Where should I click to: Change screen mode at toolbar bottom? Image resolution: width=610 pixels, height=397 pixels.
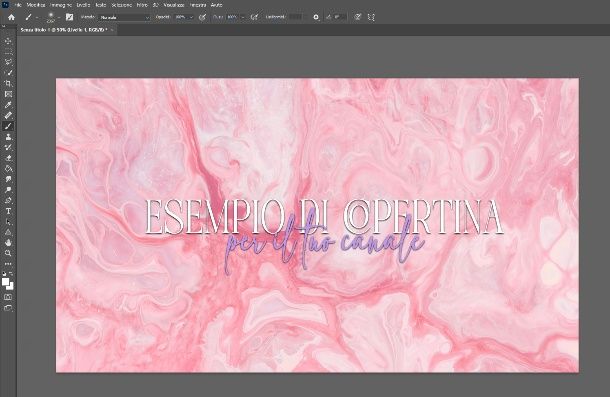(8, 308)
